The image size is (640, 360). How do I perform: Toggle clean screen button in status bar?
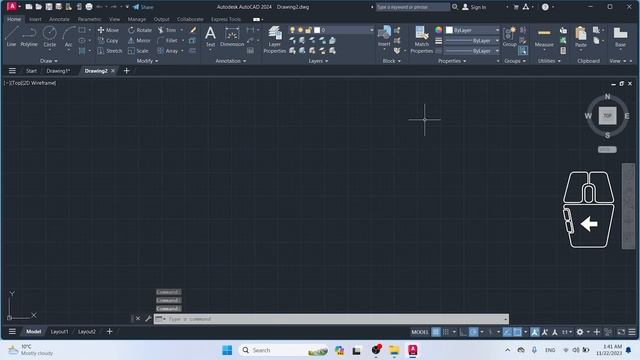coord(621,332)
